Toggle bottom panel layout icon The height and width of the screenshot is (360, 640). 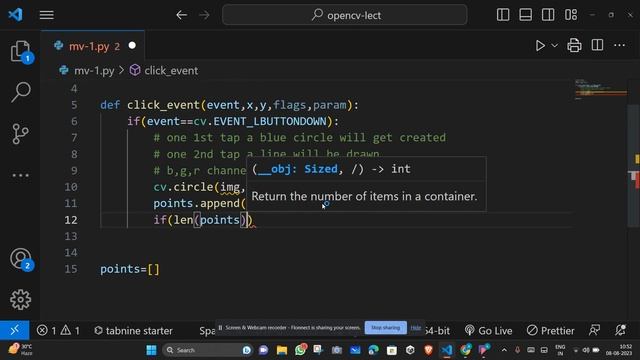click(x=525, y=15)
